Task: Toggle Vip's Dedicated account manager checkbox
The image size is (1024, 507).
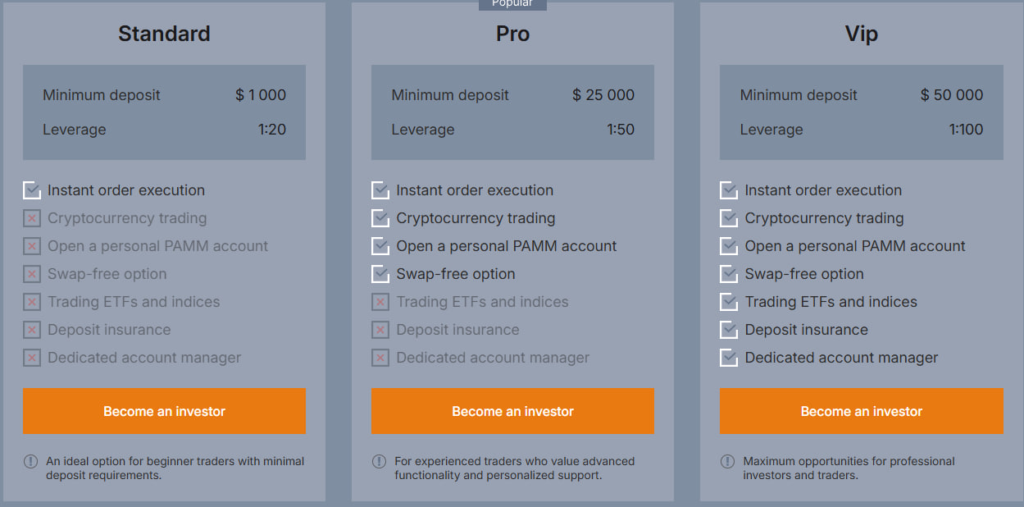Action: click(x=729, y=358)
